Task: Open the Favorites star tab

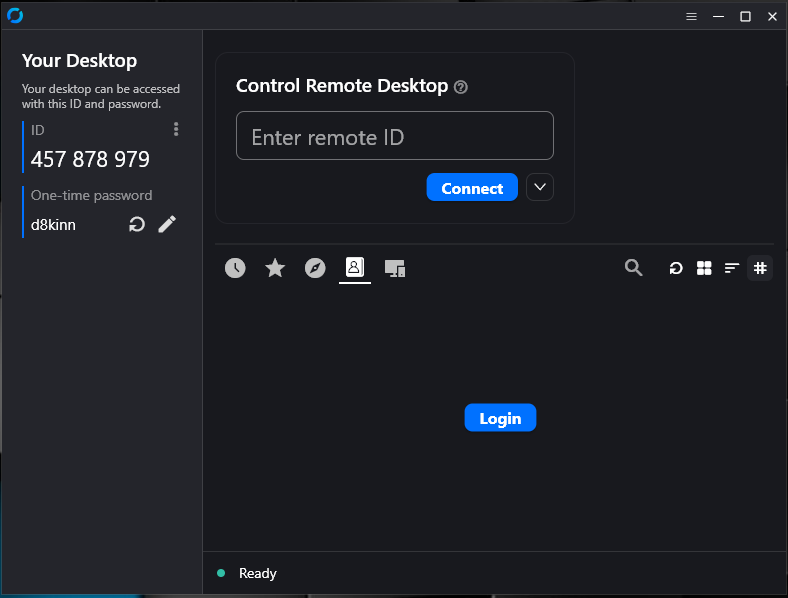Action: 275,268
